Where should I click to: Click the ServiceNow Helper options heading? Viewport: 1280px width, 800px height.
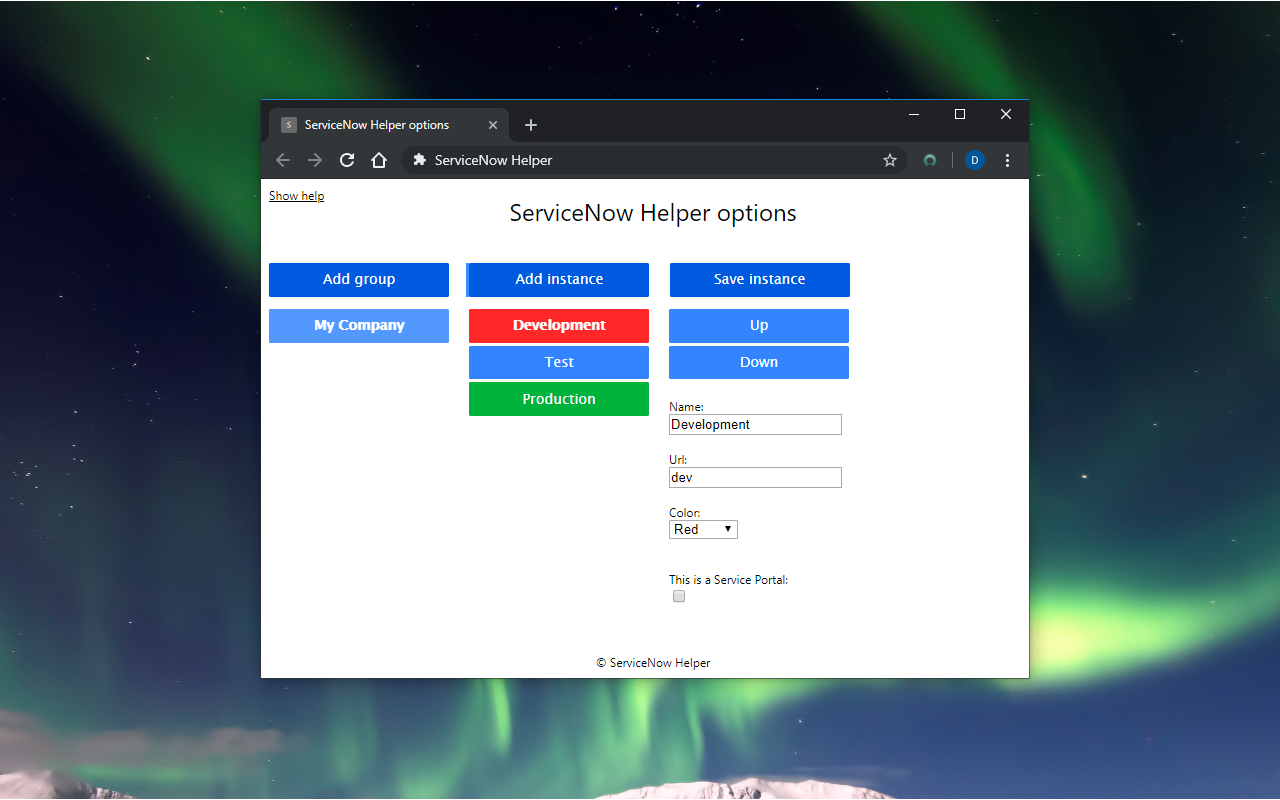click(653, 213)
